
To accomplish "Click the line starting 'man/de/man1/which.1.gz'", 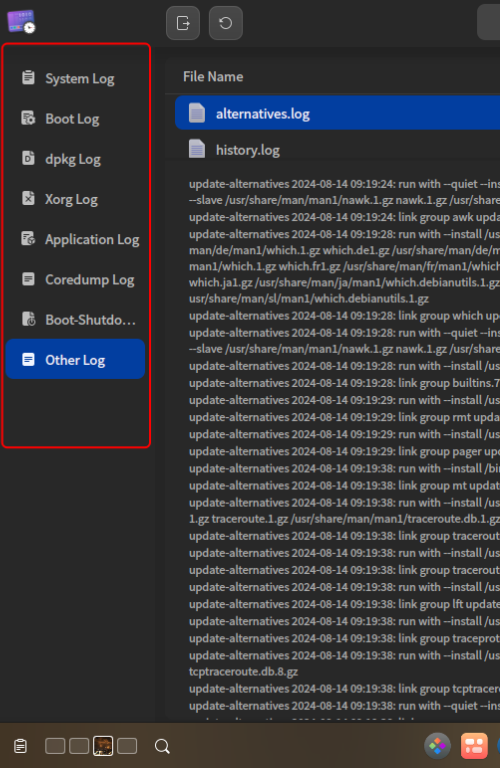I will [x=344, y=250].
